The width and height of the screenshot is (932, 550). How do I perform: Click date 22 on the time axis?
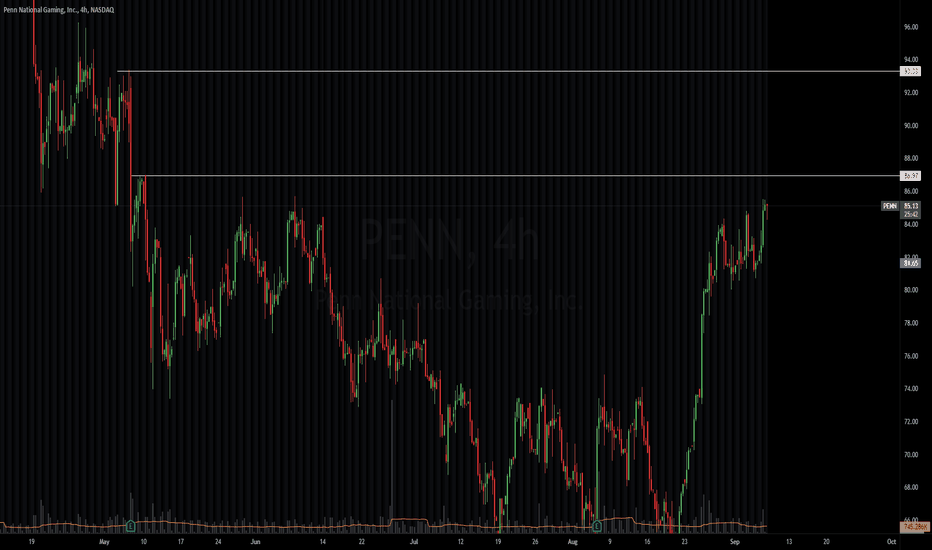pos(361,542)
